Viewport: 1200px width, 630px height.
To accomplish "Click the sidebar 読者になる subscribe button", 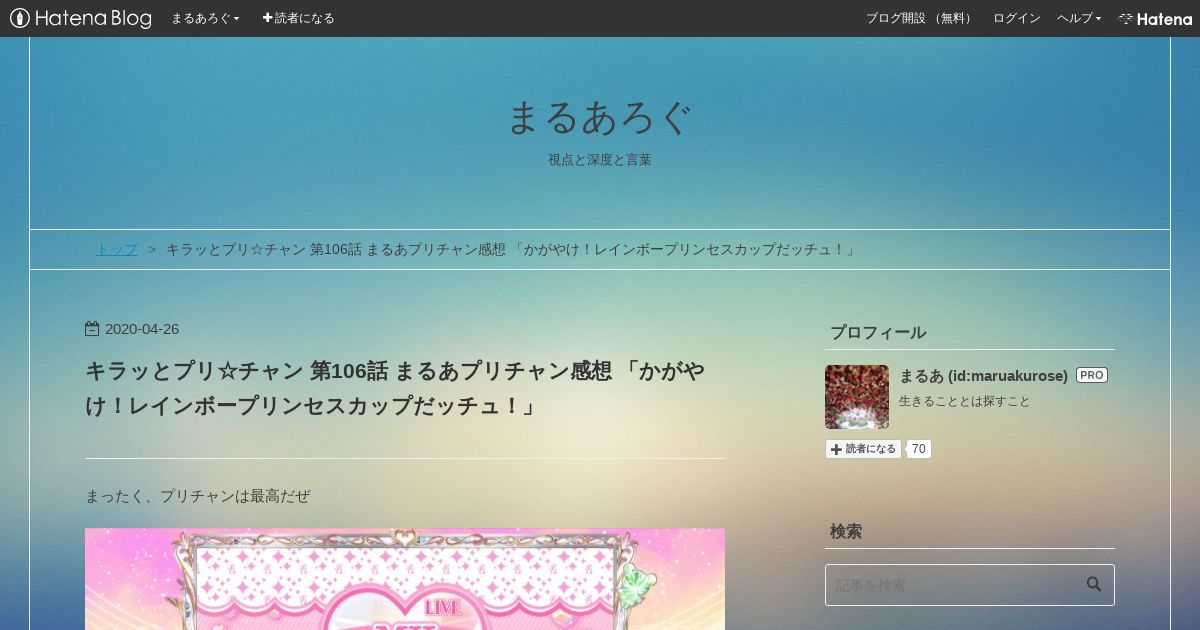I will (864, 449).
